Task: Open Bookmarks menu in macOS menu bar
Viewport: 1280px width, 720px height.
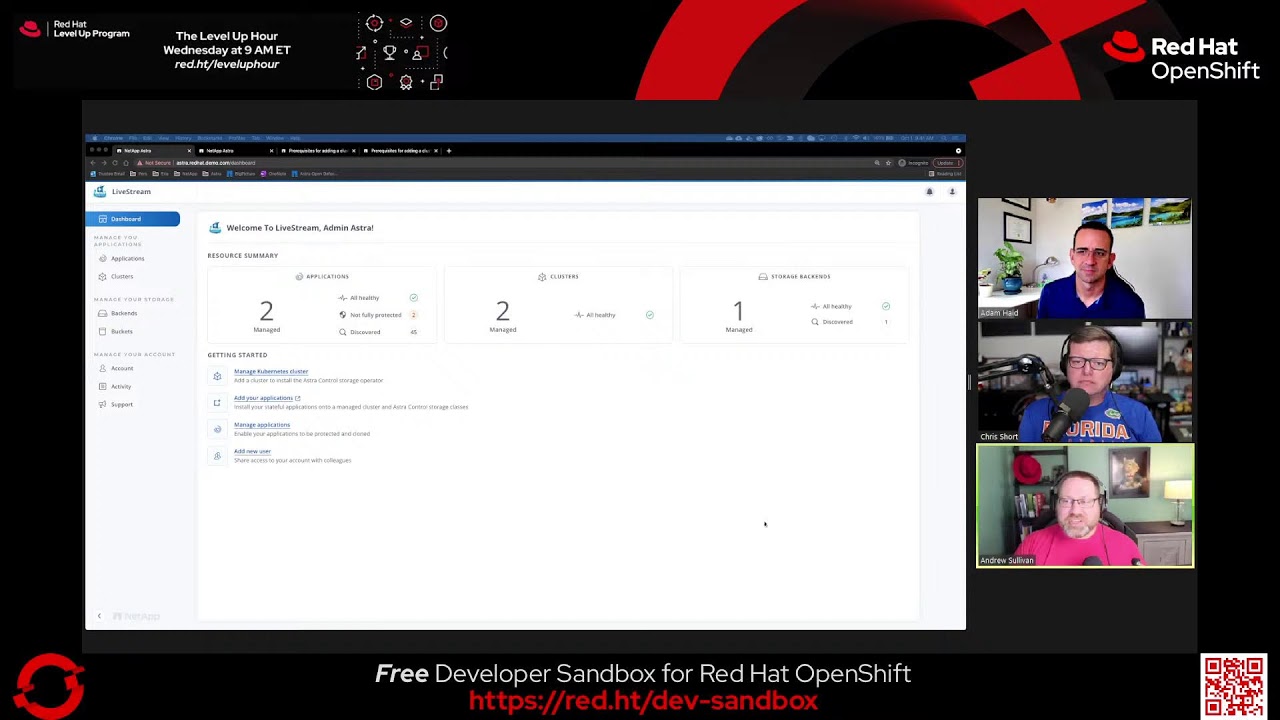Action: (210, 138)
